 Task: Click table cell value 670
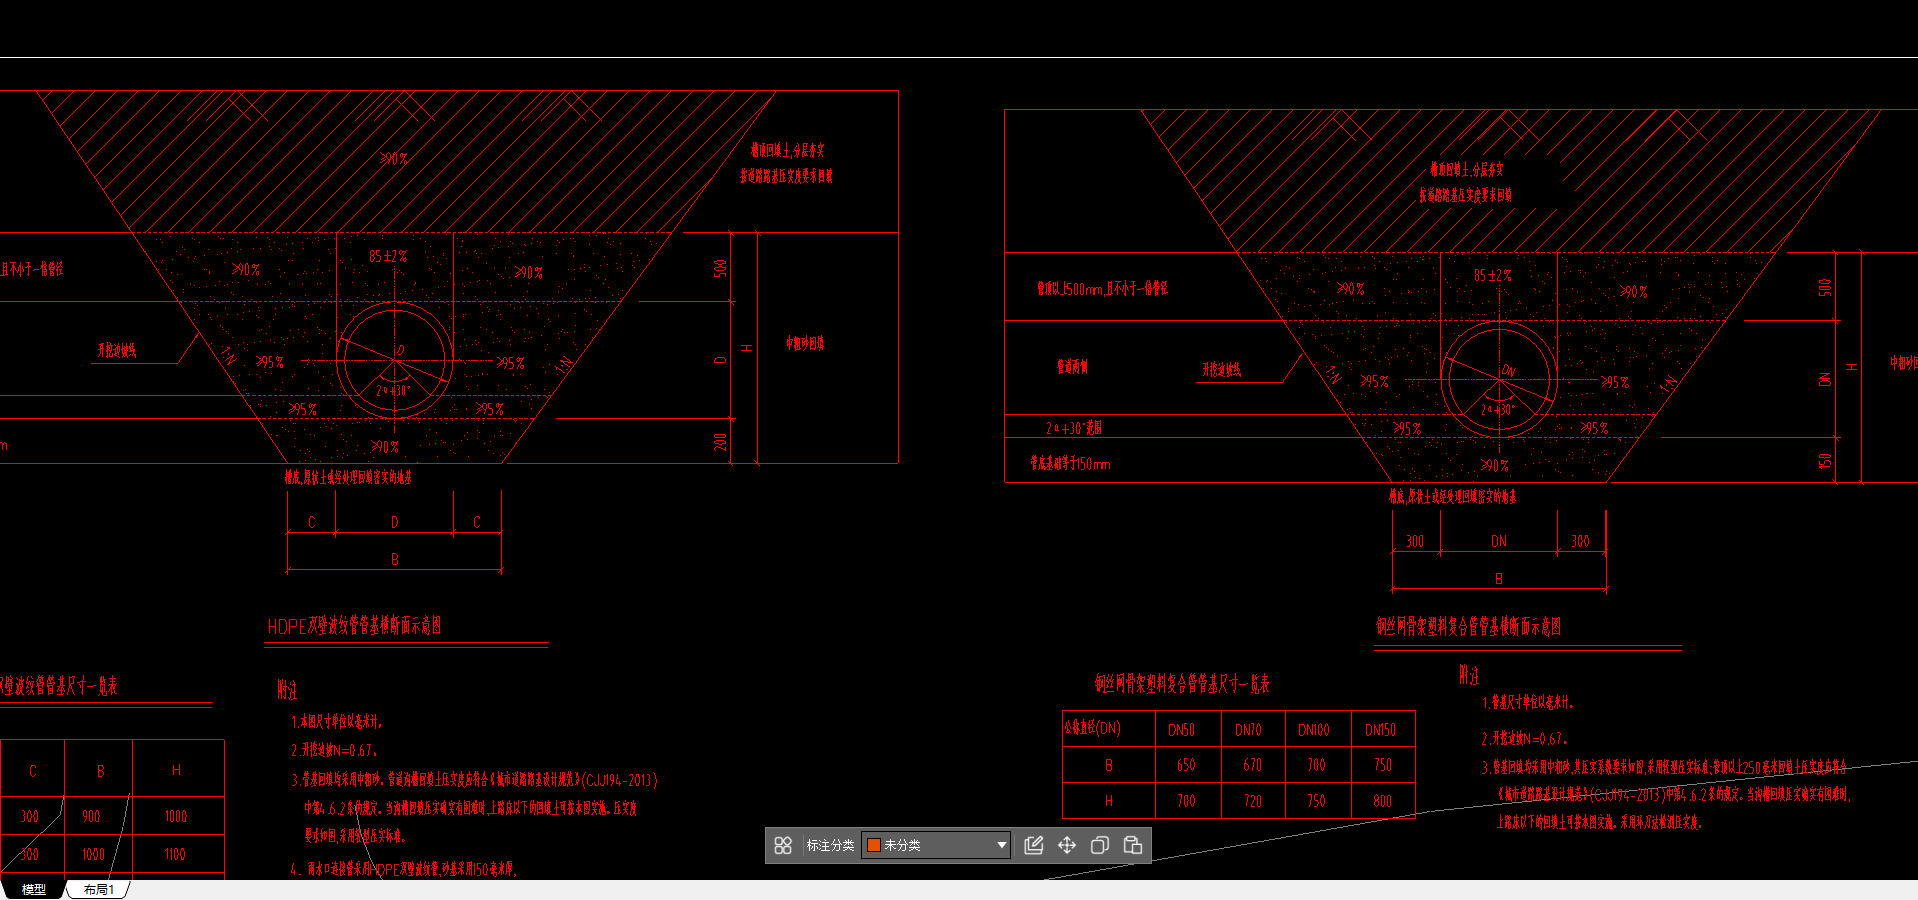tap(1252, 765)
